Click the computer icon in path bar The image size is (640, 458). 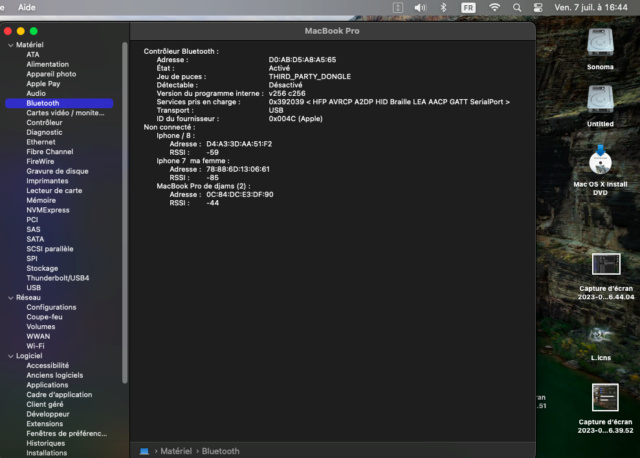click(x=144, y=451)
